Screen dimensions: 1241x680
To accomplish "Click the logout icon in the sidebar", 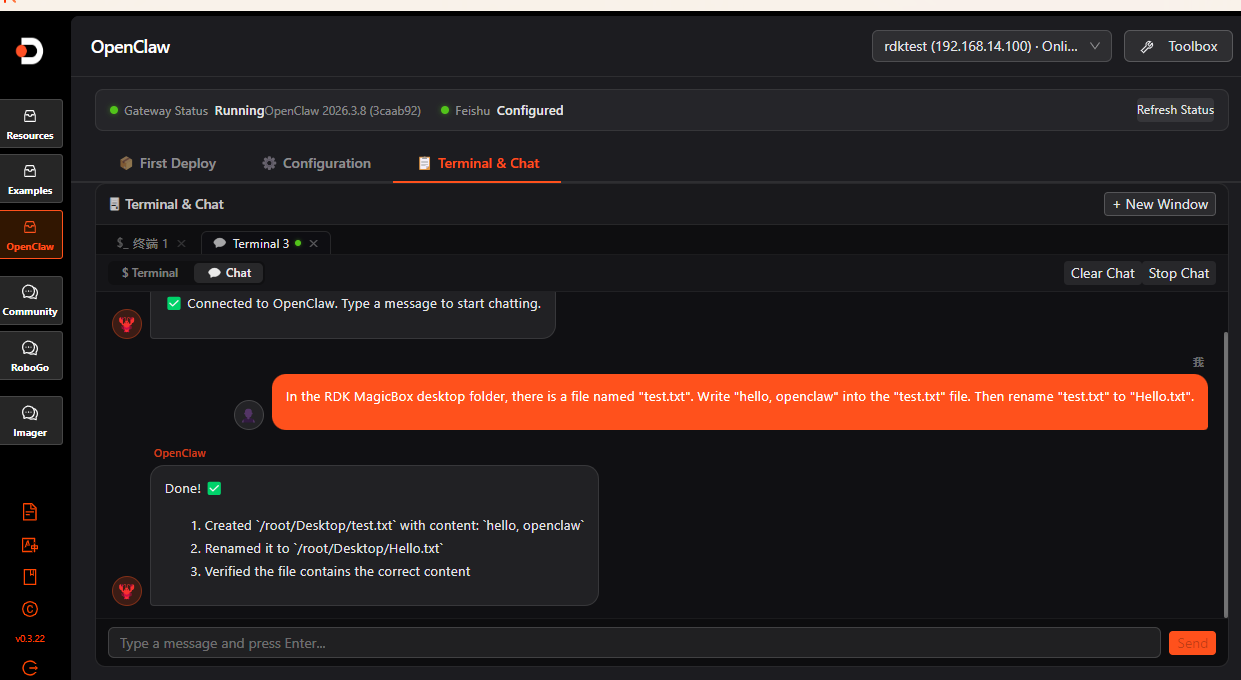I will 30,667.
